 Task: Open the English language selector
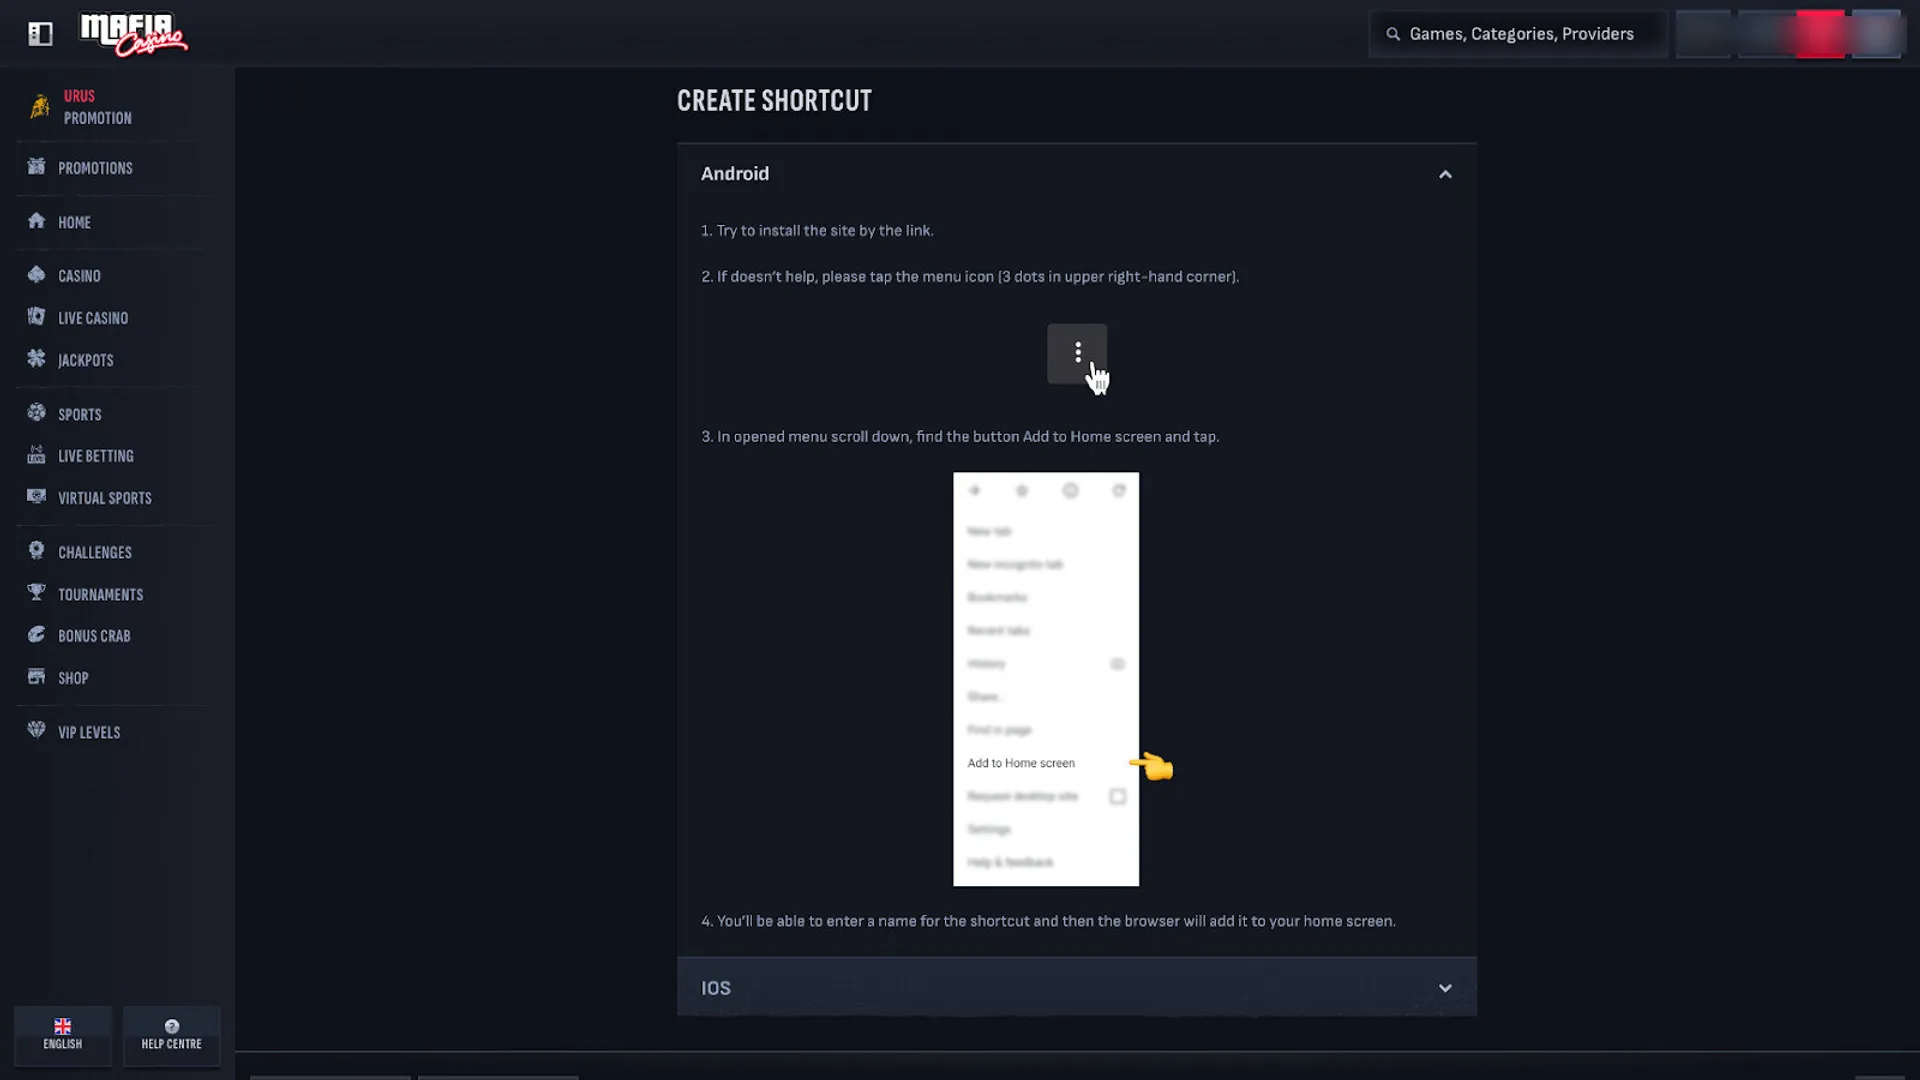tap(63, 1035)
